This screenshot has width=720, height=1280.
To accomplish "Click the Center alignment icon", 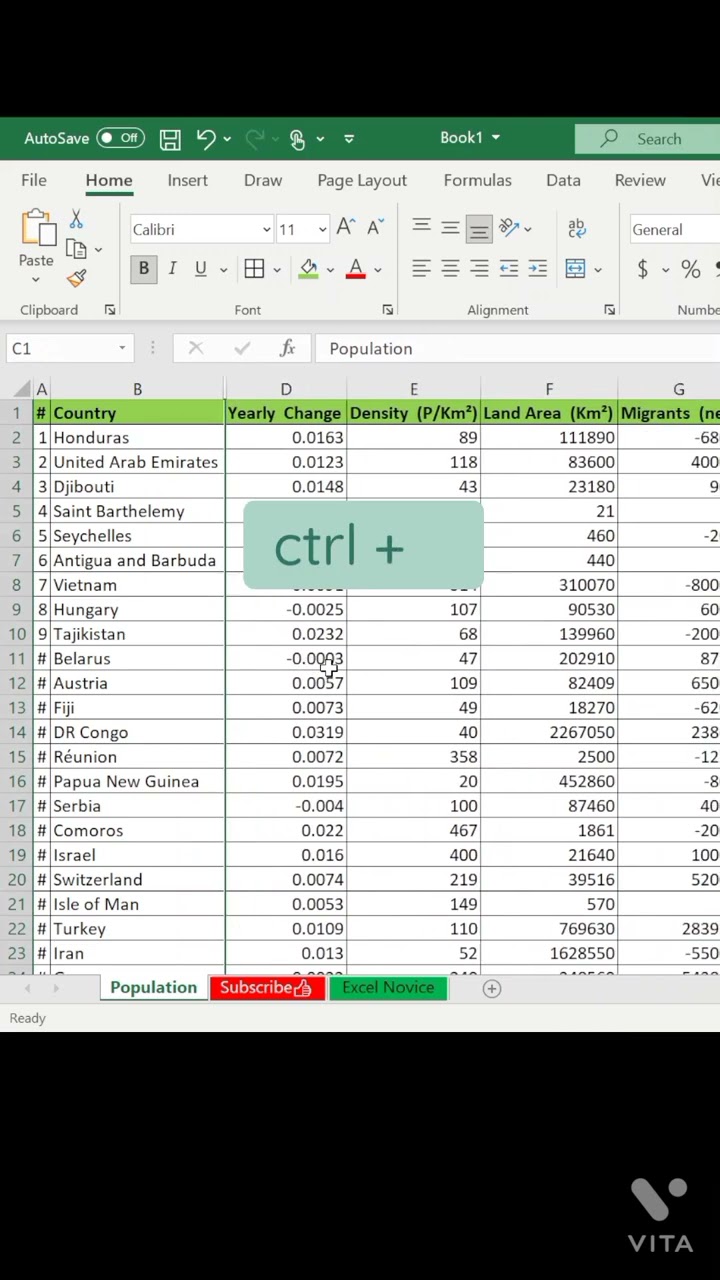I will tap(450, 269).
